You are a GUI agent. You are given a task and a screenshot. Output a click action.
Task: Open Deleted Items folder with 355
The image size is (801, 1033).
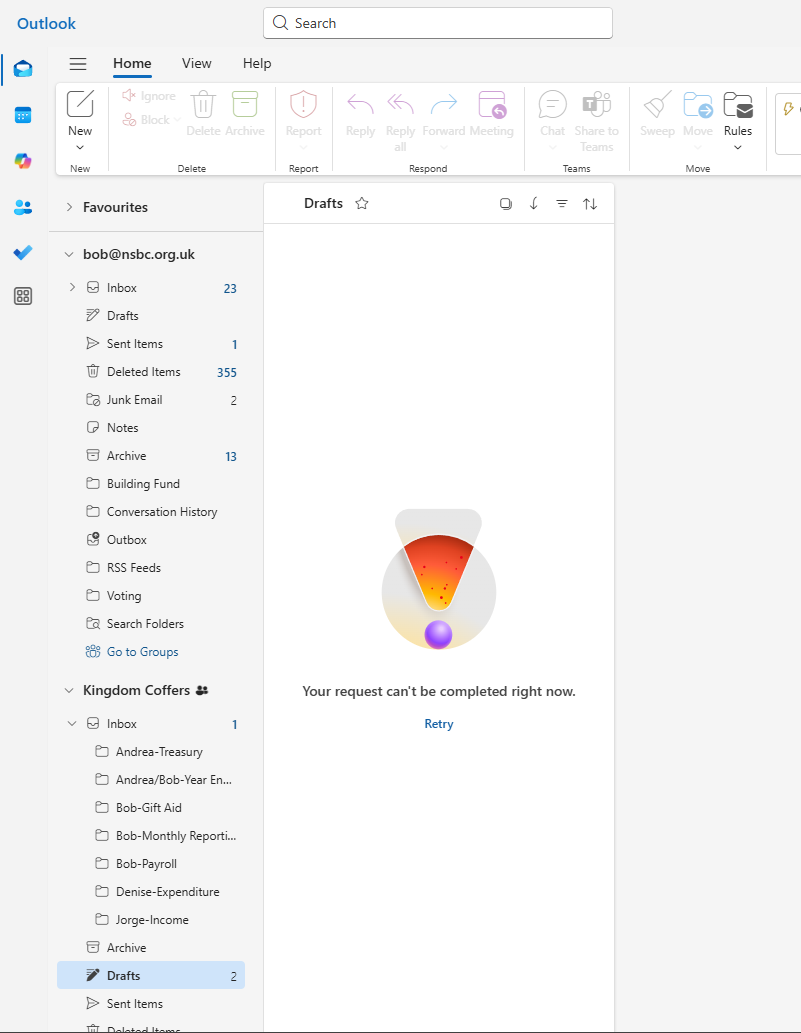[151, 372]
